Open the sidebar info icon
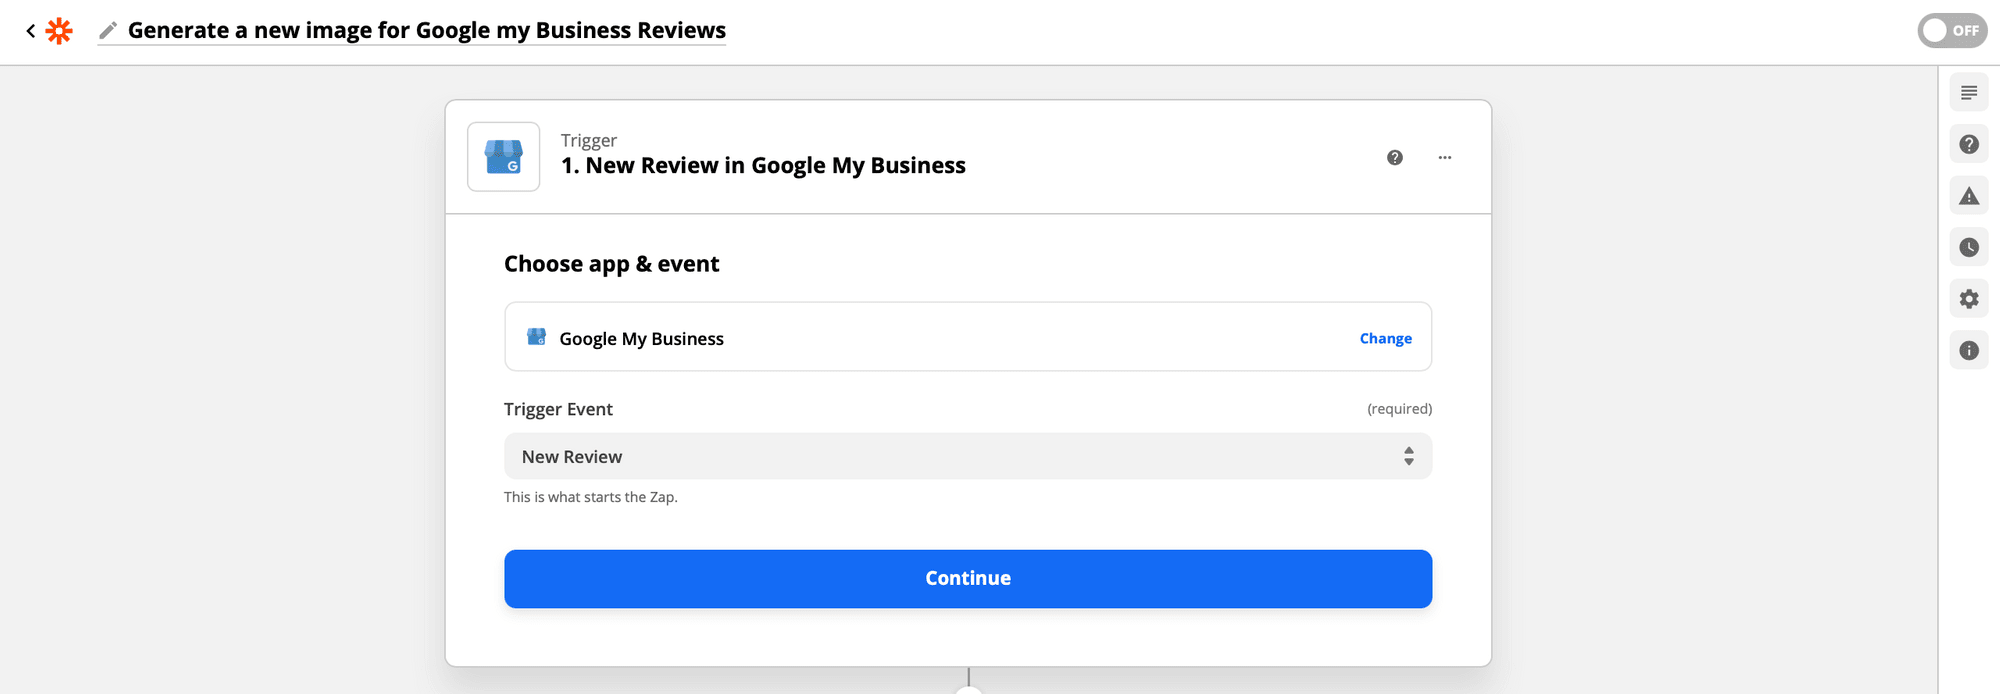The image size is (2000, 694). (1969, 350)
